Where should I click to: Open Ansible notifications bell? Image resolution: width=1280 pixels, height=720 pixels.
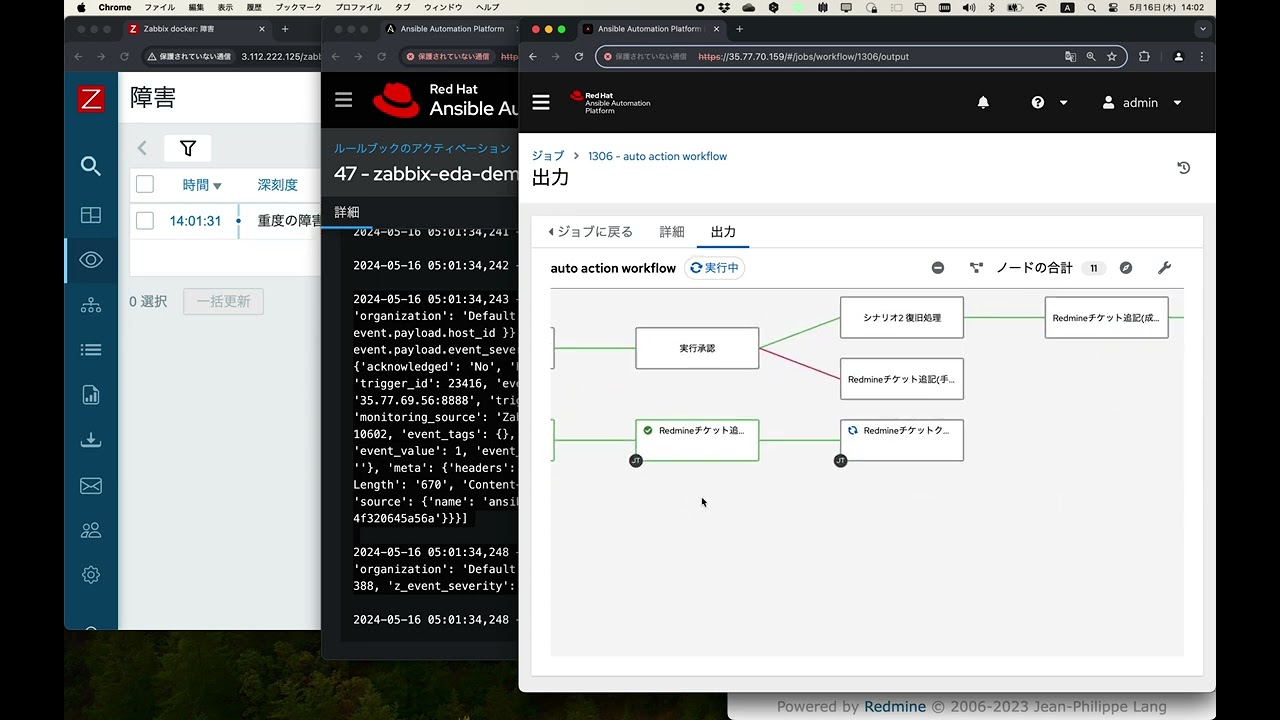[x=983, y=102]
